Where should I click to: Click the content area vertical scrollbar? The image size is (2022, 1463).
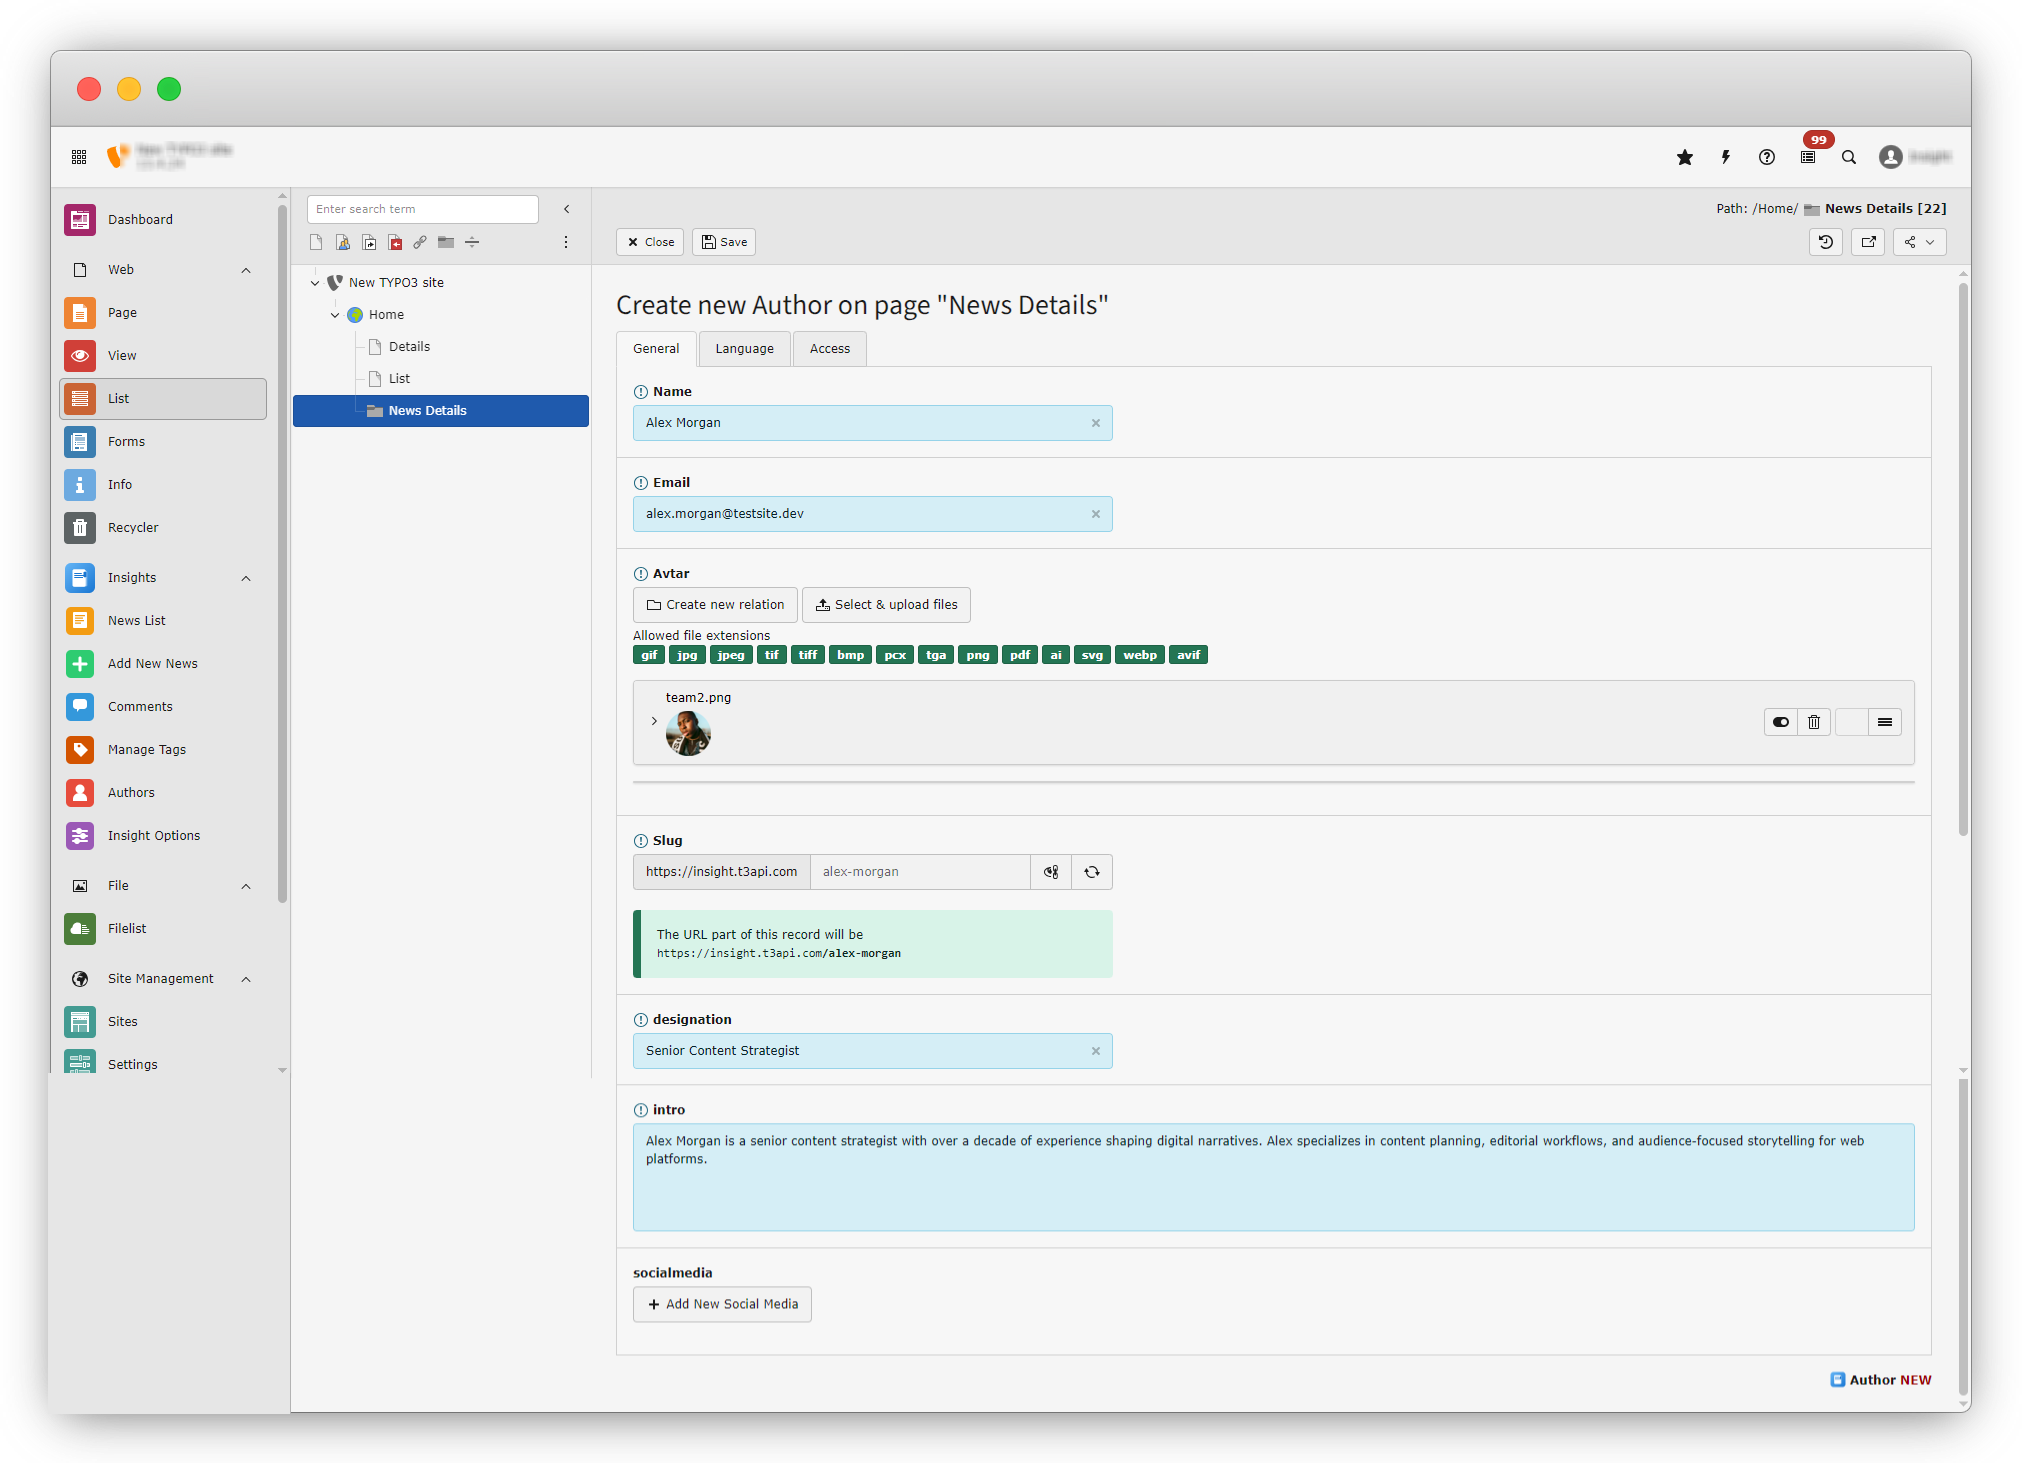(x=1963, y=560)
